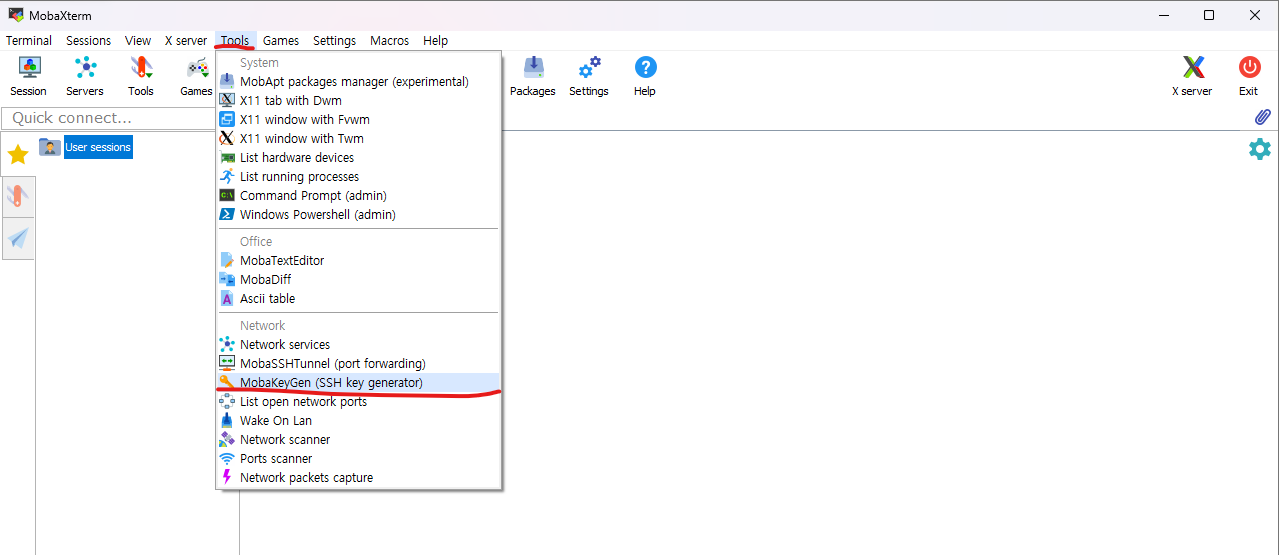This screenshot has width=1279, height=555.
Task: Maximize the MobaXterm window
Action: coord(1209,15)
